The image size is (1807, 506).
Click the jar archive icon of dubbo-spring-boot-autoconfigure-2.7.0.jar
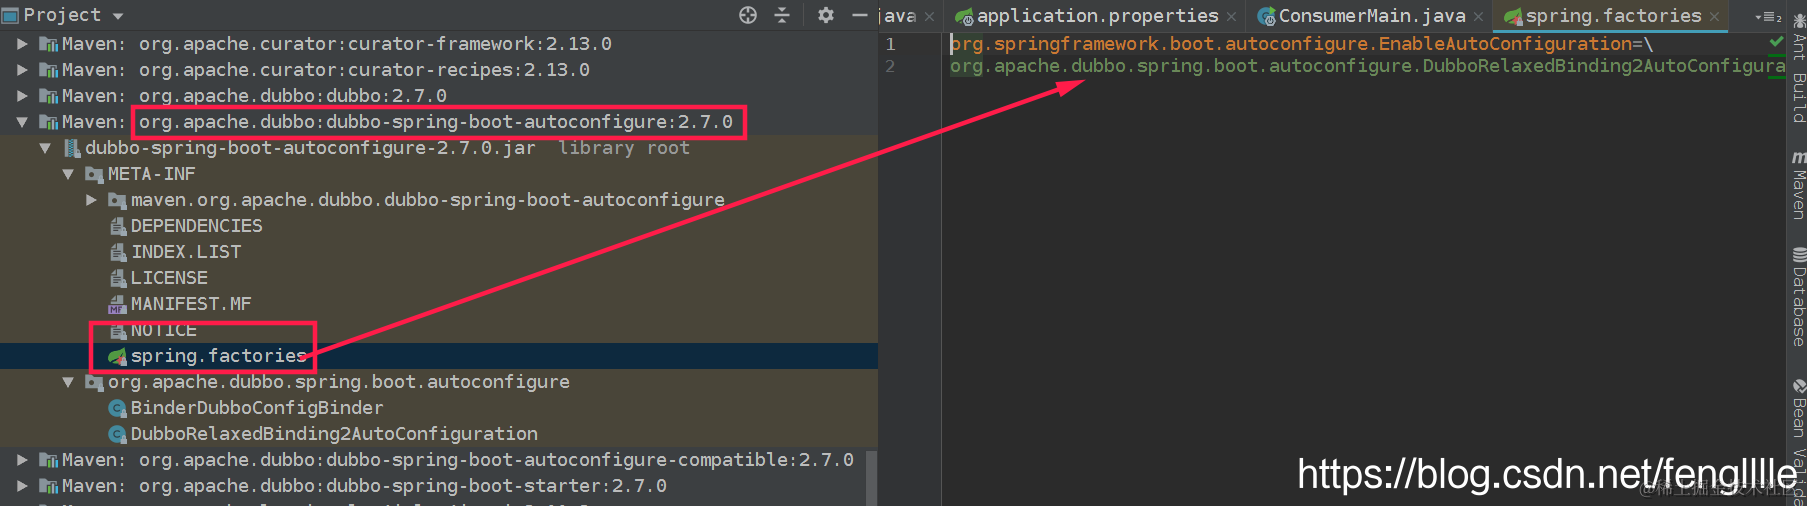(72, 148)
